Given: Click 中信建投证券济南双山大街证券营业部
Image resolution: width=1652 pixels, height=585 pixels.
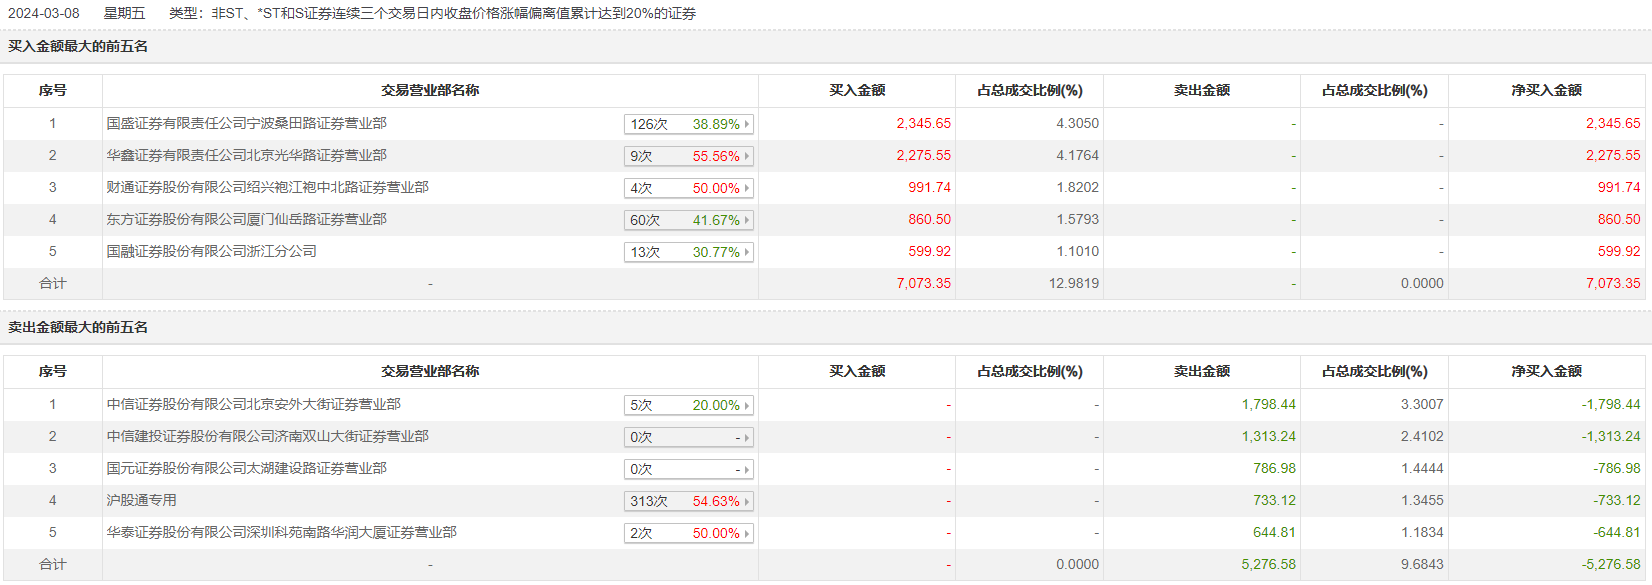Looking at the screenshot, I should point(268,437).
